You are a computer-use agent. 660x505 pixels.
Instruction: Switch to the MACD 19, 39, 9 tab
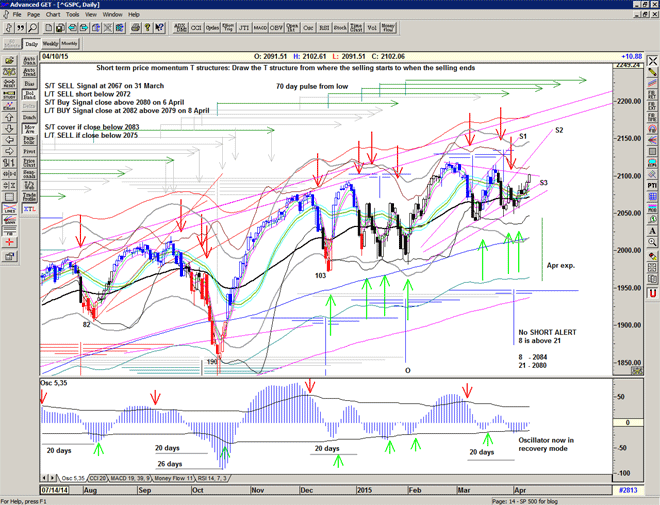(x=135, y=480)
